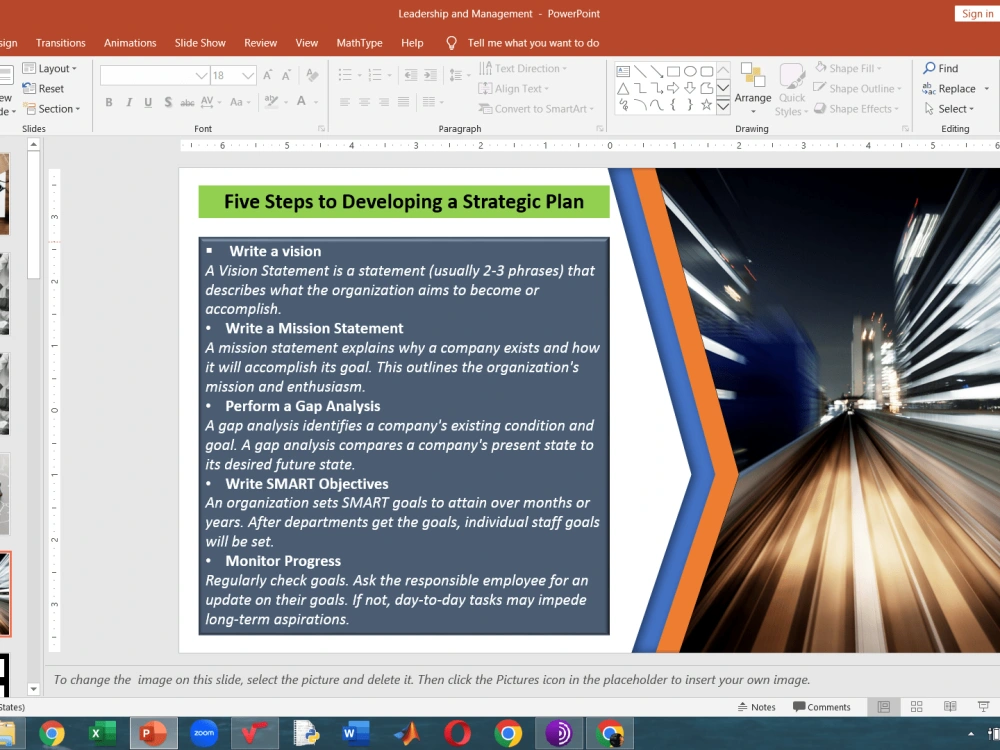Click Find in Editing group

point(941,68)
